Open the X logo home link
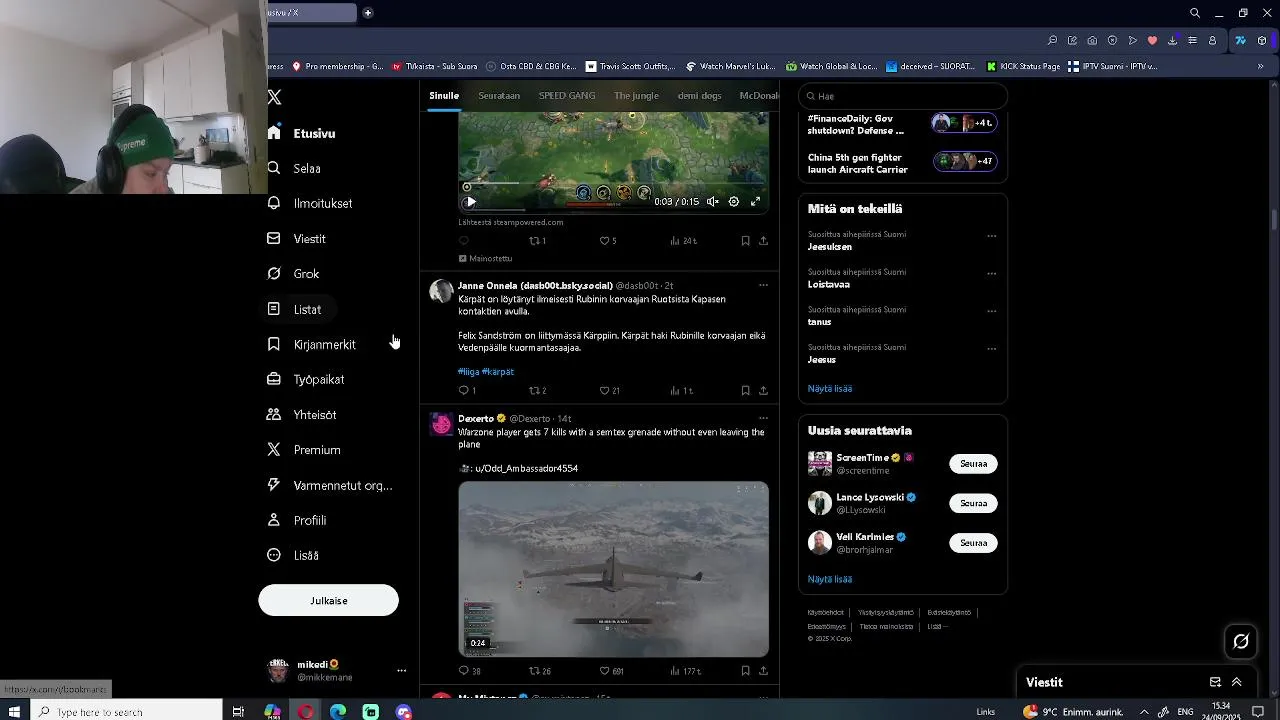 pyautogui.click(x=275, y=97)
